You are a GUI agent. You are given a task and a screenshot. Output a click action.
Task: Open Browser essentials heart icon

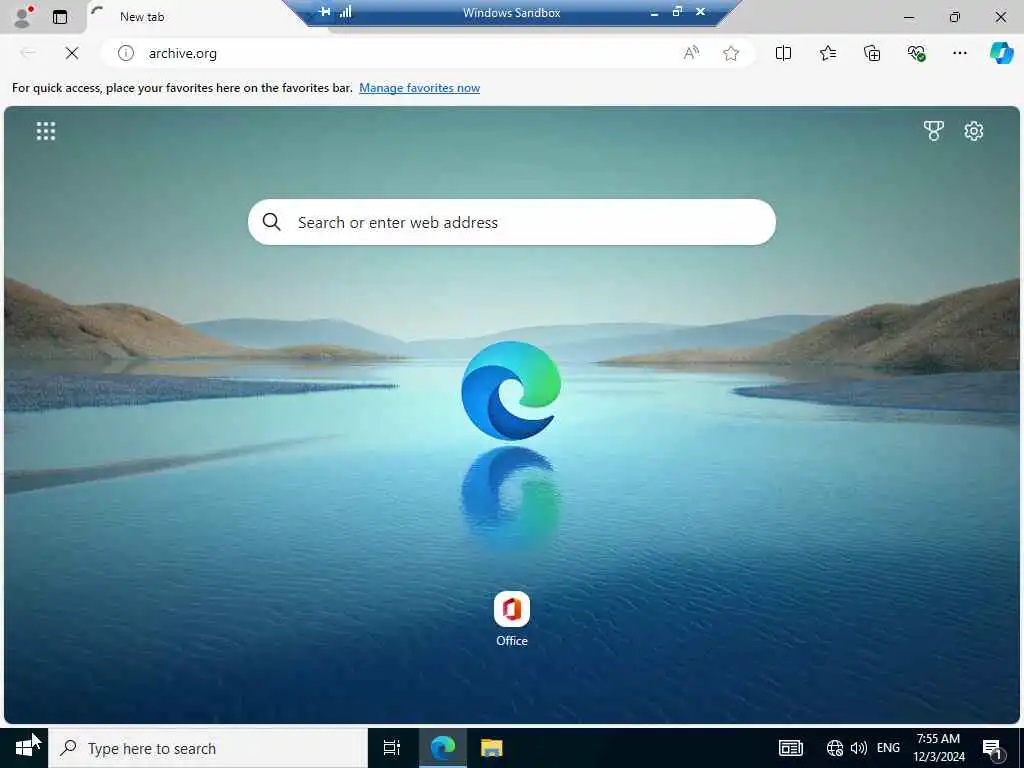(916, 53)
